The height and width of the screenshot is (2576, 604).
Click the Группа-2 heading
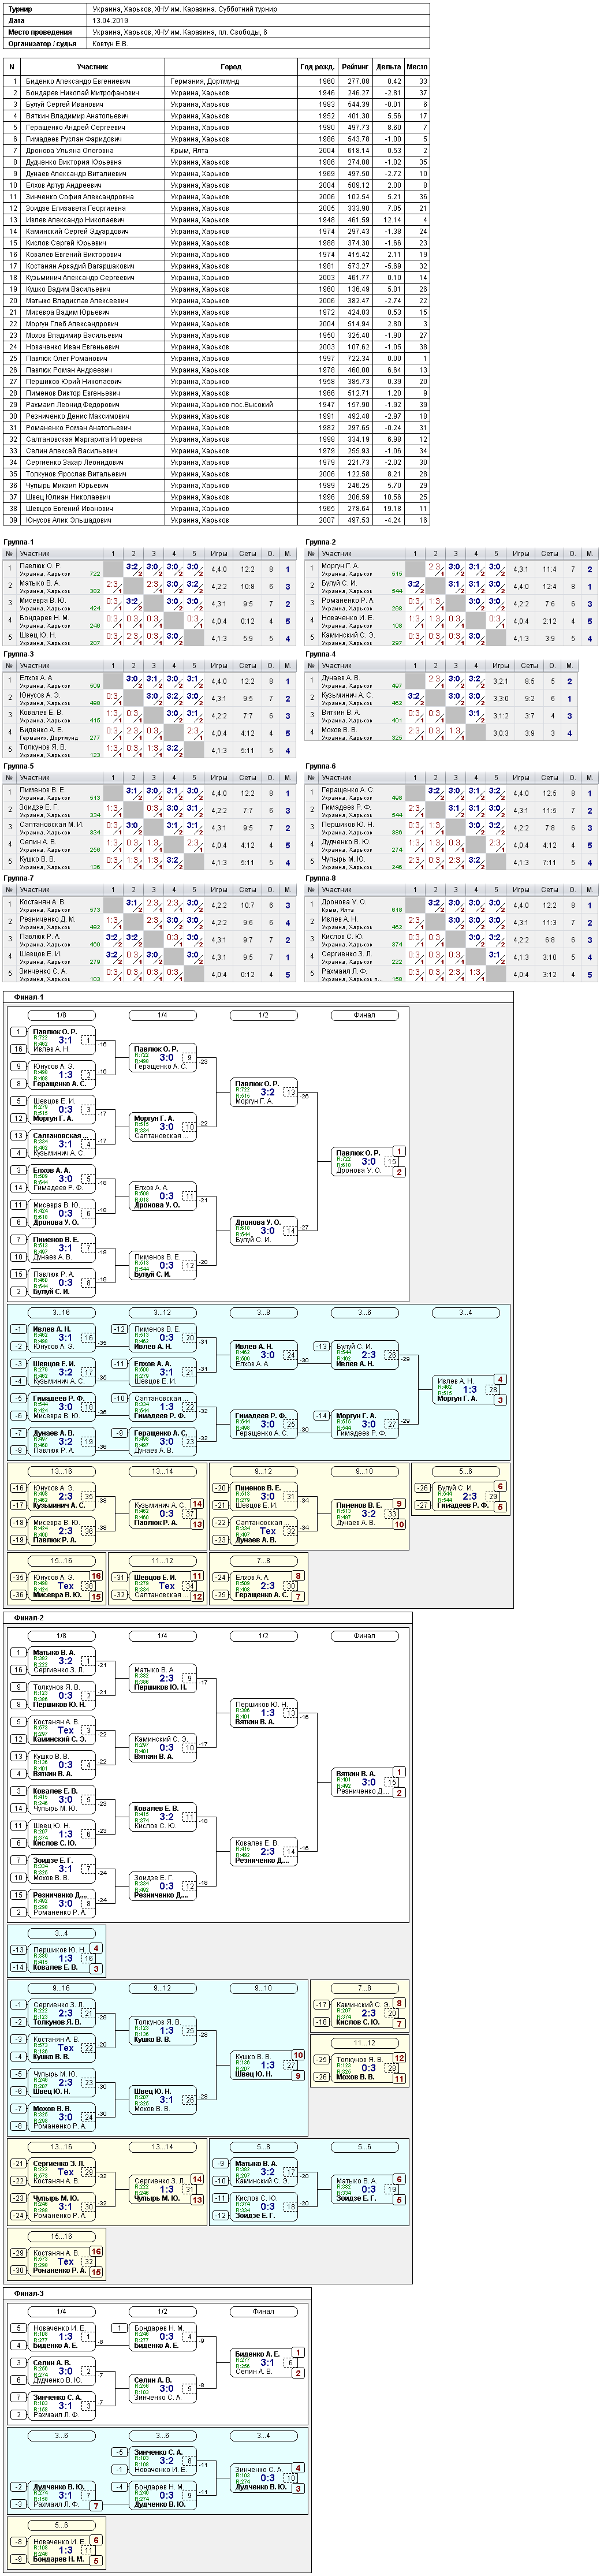[x=321, y=542]
